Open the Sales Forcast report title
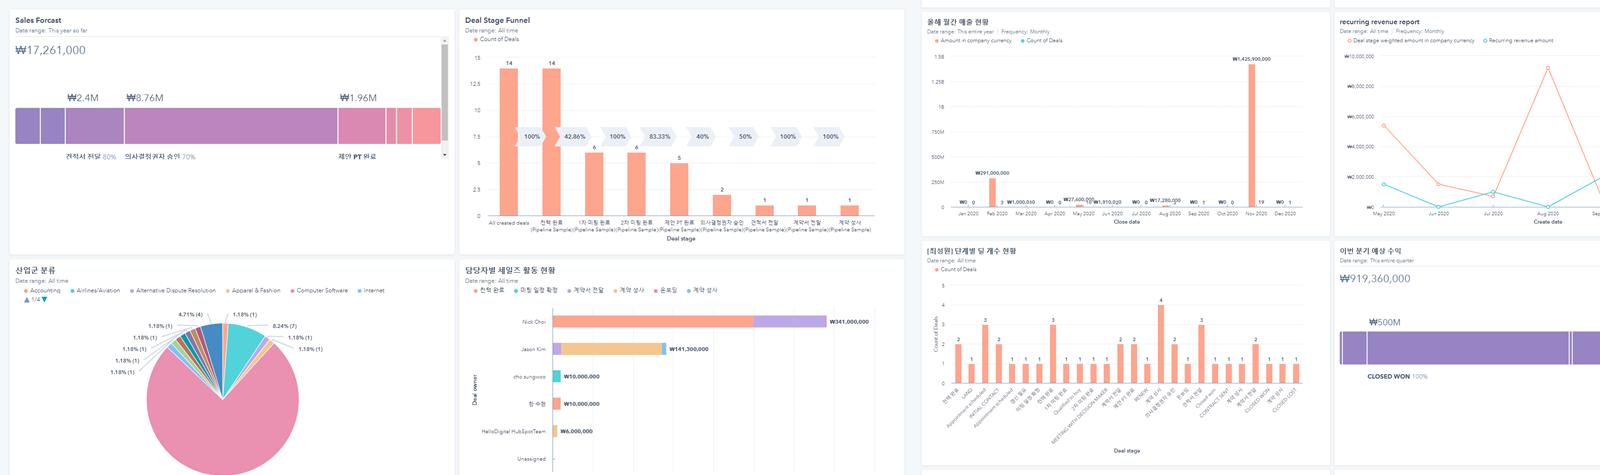Image resolution: width=1600 pixels, height=475 pixels. 39,20
